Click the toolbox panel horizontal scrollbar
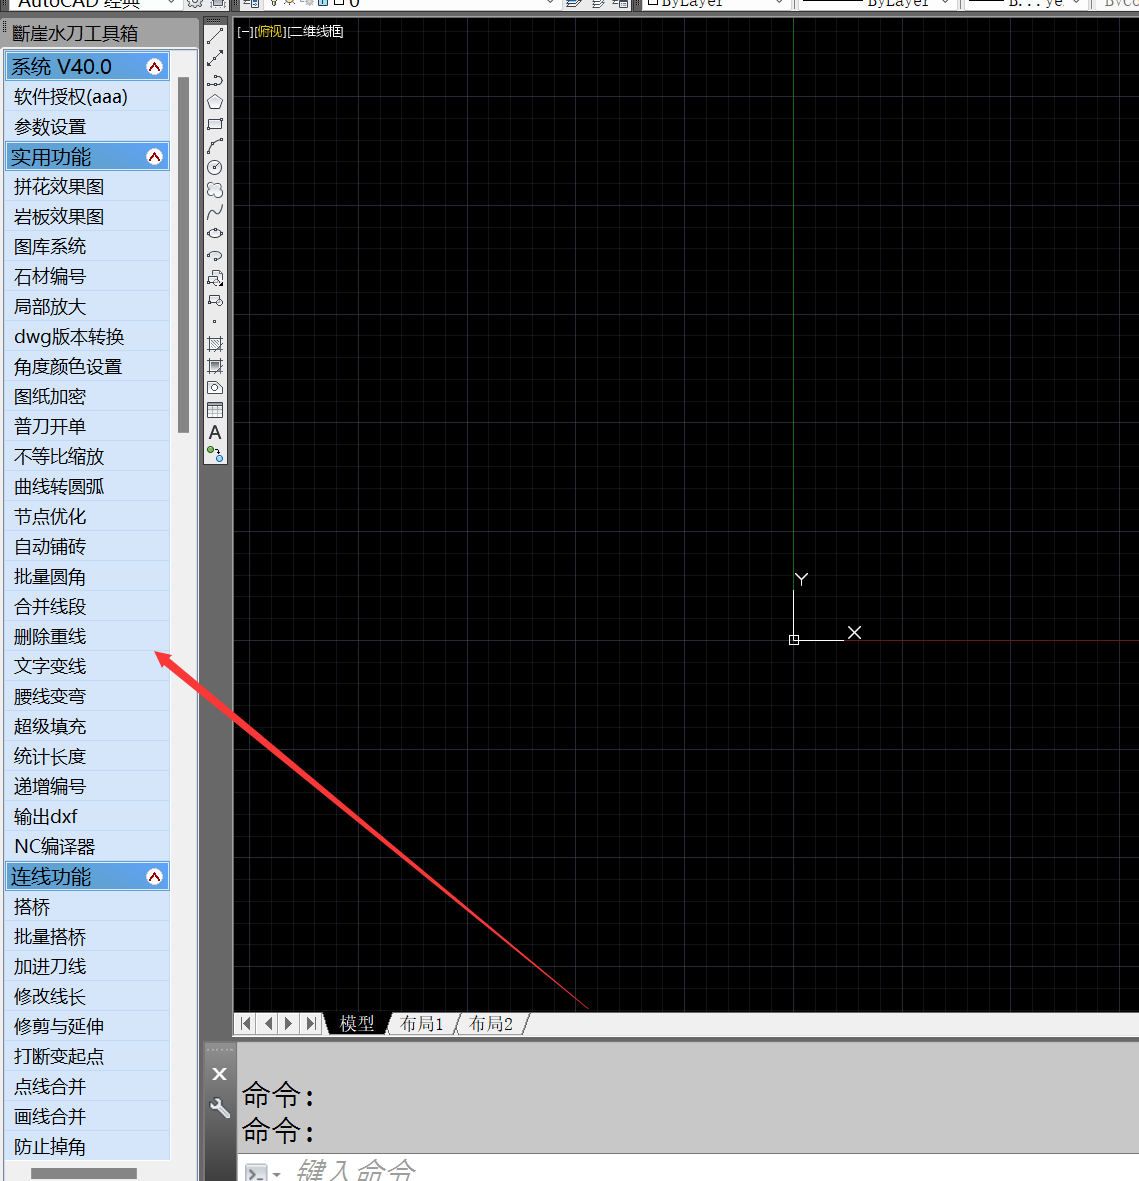This screenshot has width=1139, height=1181. click(x=84, y=1173)
